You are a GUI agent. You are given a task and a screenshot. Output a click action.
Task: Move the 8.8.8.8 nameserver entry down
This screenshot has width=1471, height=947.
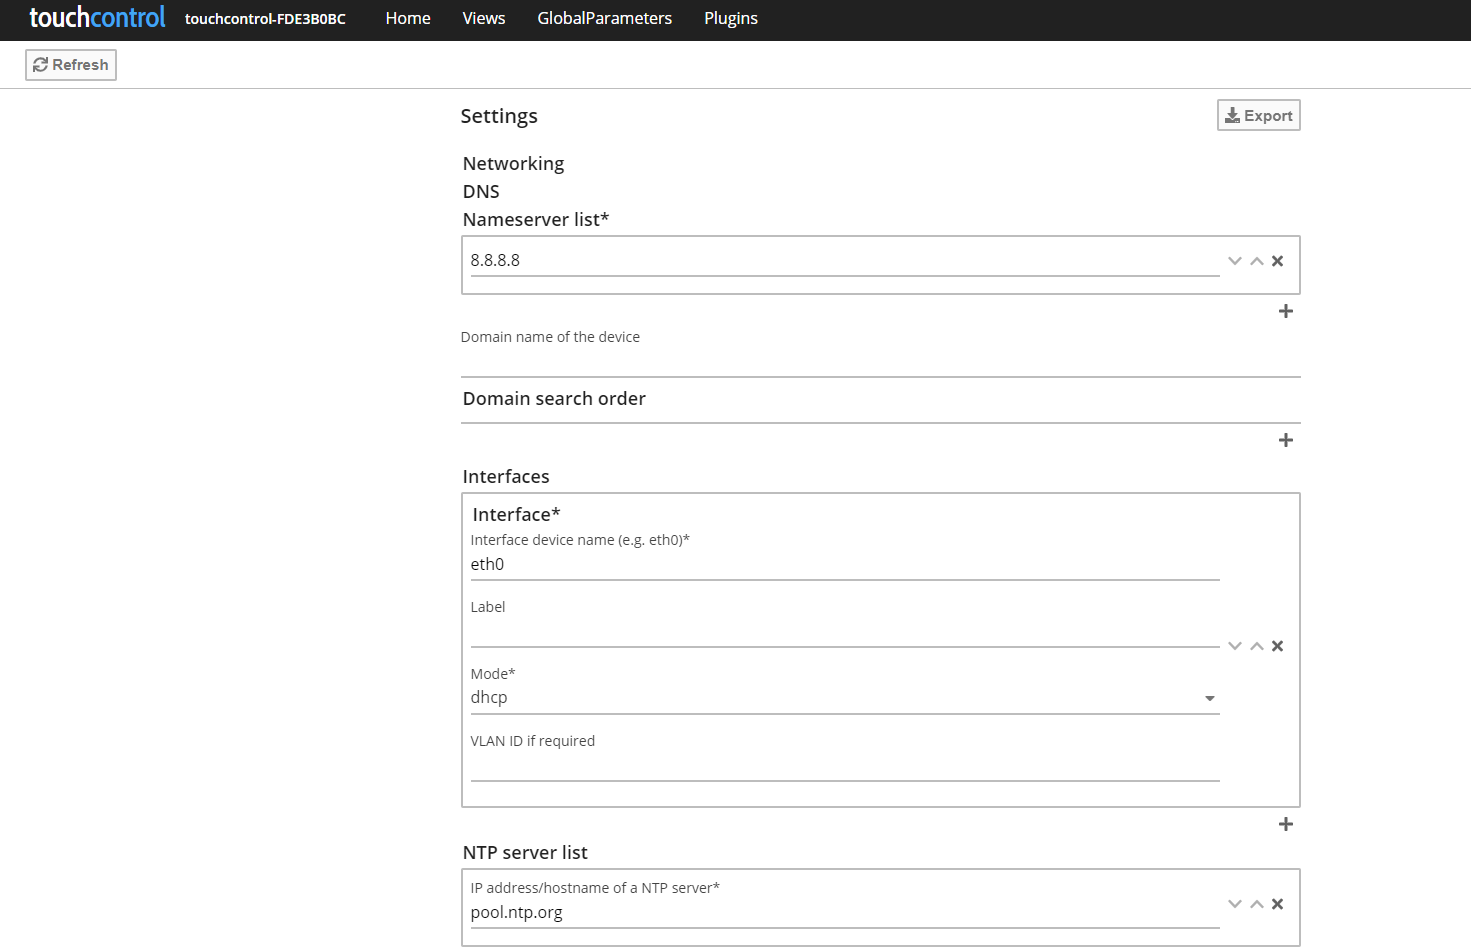(1234, 260)
